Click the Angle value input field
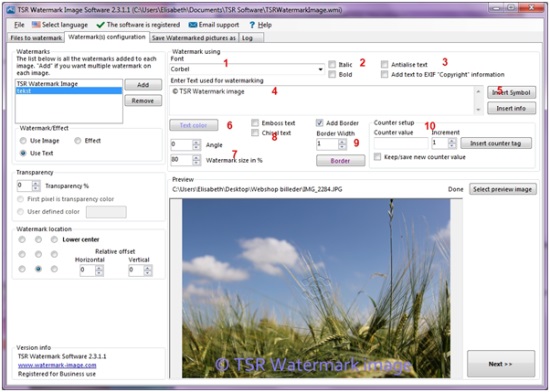The image size is (550, 392). 181,145
